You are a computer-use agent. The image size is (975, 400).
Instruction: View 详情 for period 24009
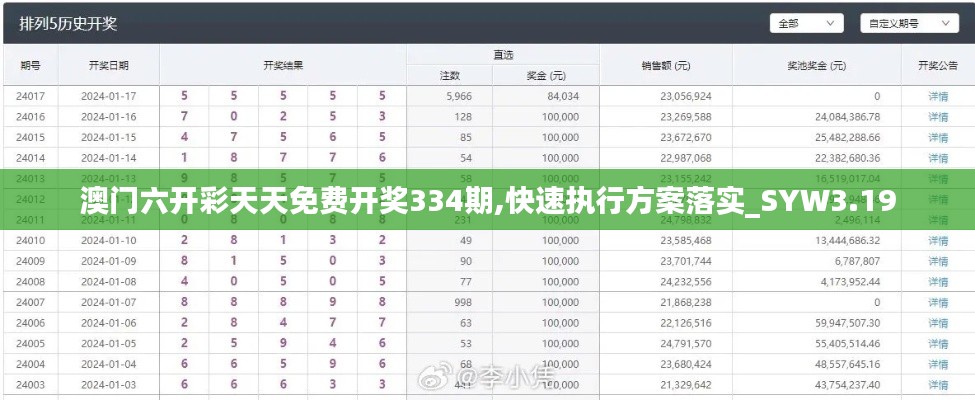click(938, 261)
